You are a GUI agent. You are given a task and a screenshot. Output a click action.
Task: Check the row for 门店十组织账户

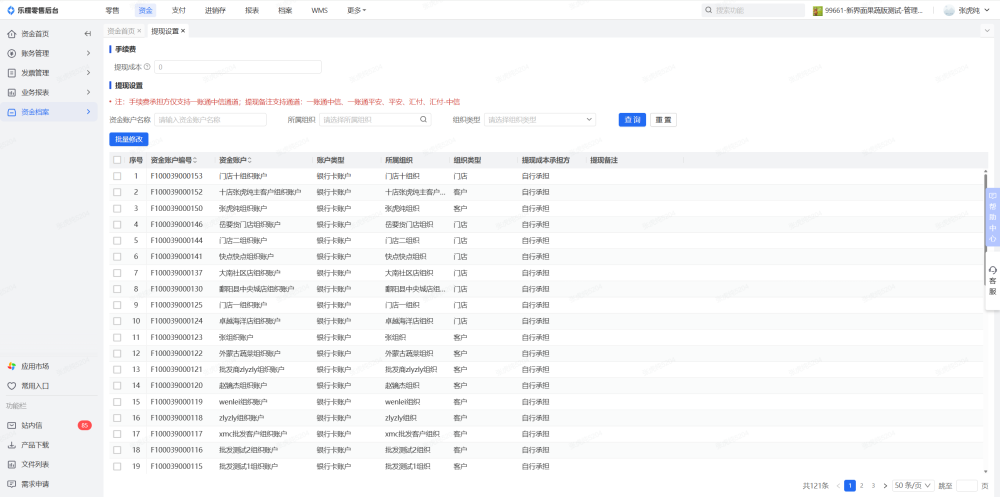point(117,176)
